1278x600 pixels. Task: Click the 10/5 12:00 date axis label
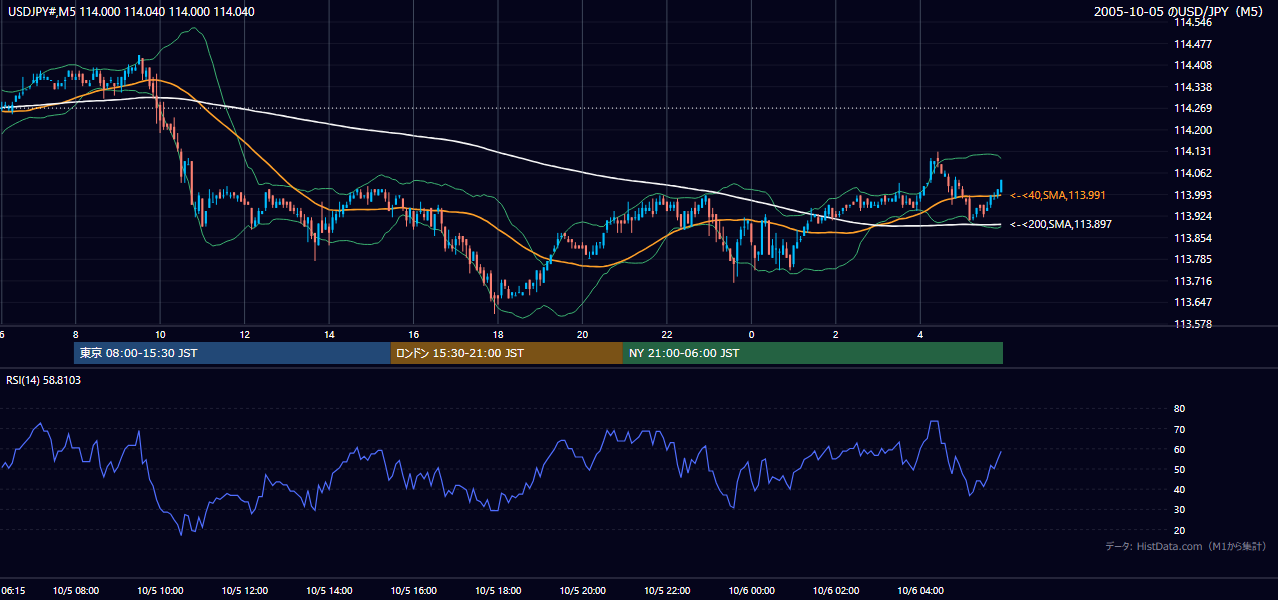(245, 590)
